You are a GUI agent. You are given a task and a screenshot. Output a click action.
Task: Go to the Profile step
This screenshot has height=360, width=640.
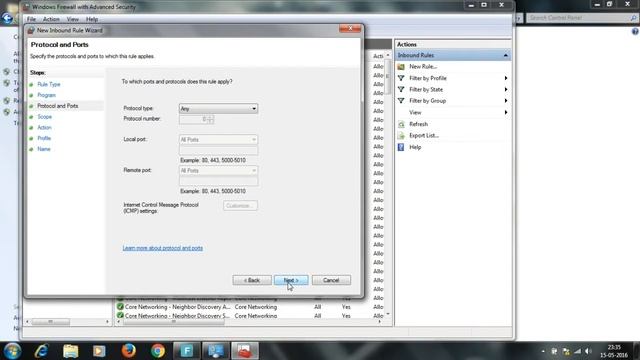44,138
